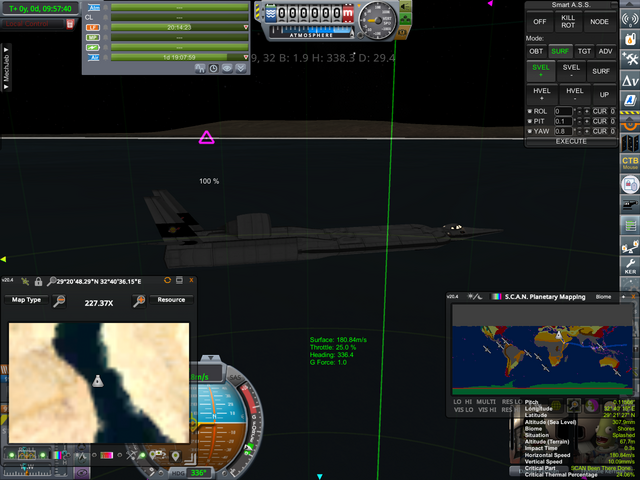The height and width of the screenshot is (480, 640).
Task: Open the helicopter toolbar icon
Action: [x=630, y=204]
